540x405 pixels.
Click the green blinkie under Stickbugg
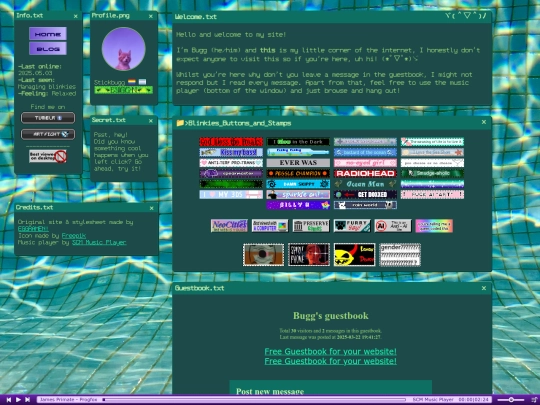[x=124, y=90]
